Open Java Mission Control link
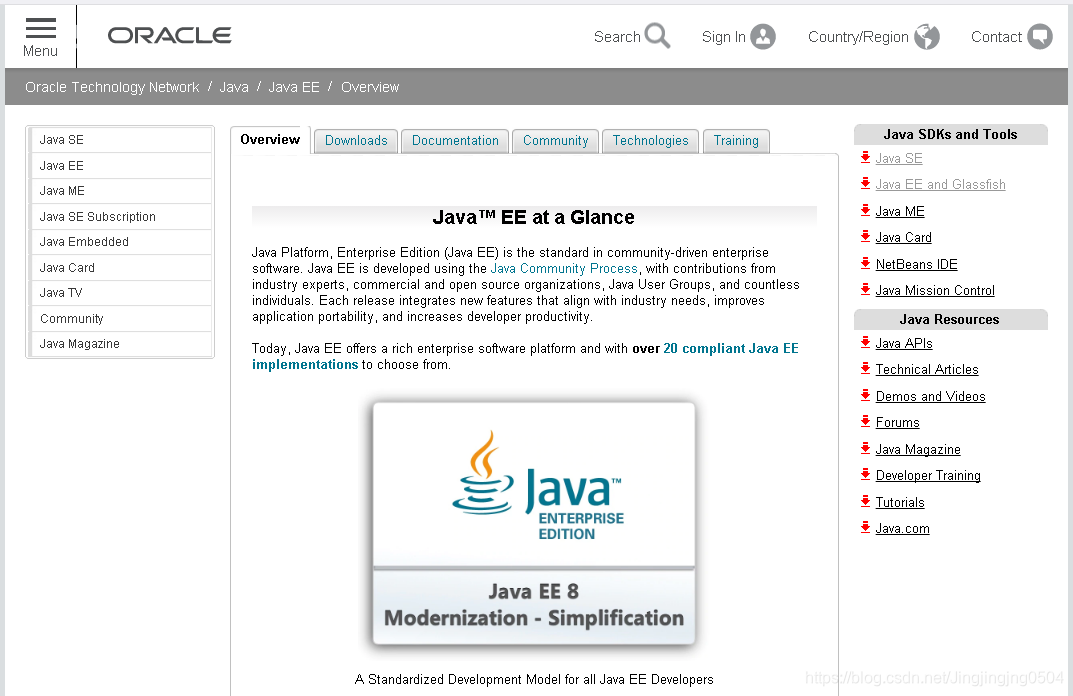 point(935,290)
